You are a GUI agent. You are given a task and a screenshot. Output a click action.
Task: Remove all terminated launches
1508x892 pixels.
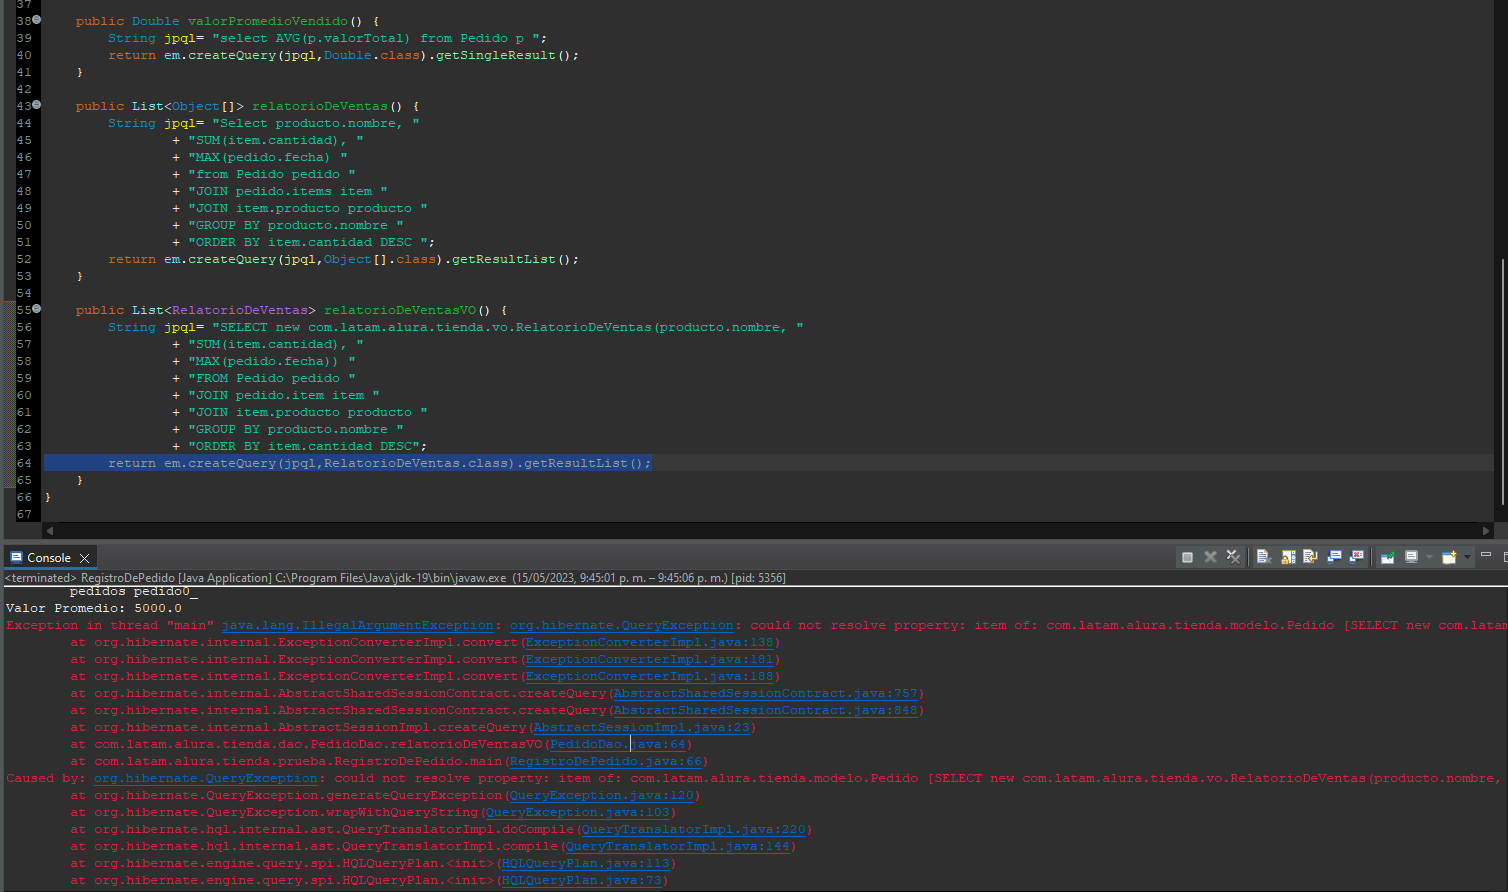1233,557
